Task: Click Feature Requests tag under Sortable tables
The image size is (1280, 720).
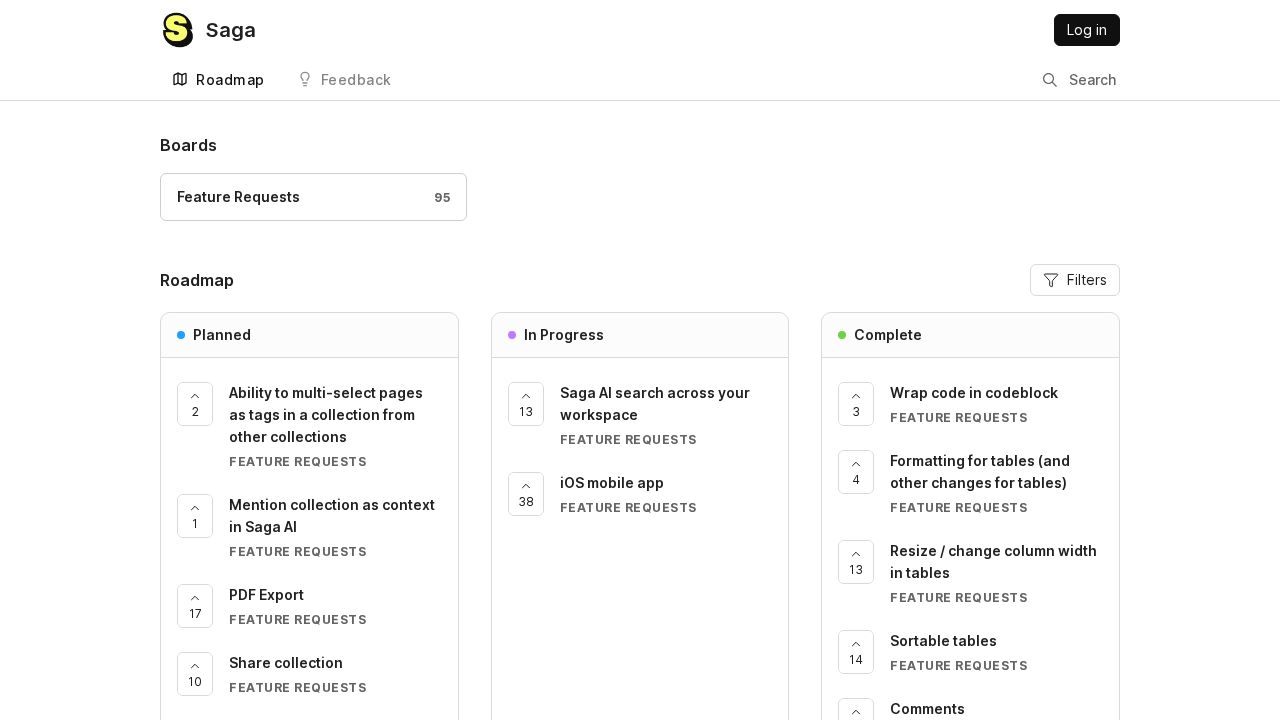Action: 959,666
